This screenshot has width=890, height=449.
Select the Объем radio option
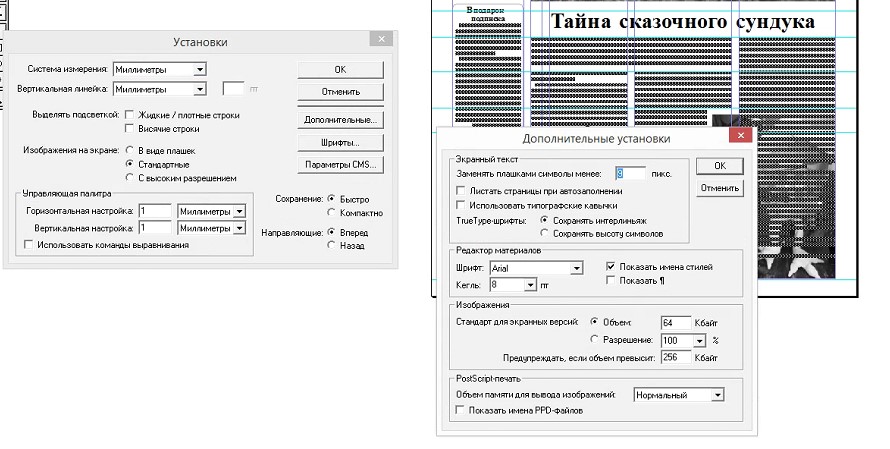point(594,322)
